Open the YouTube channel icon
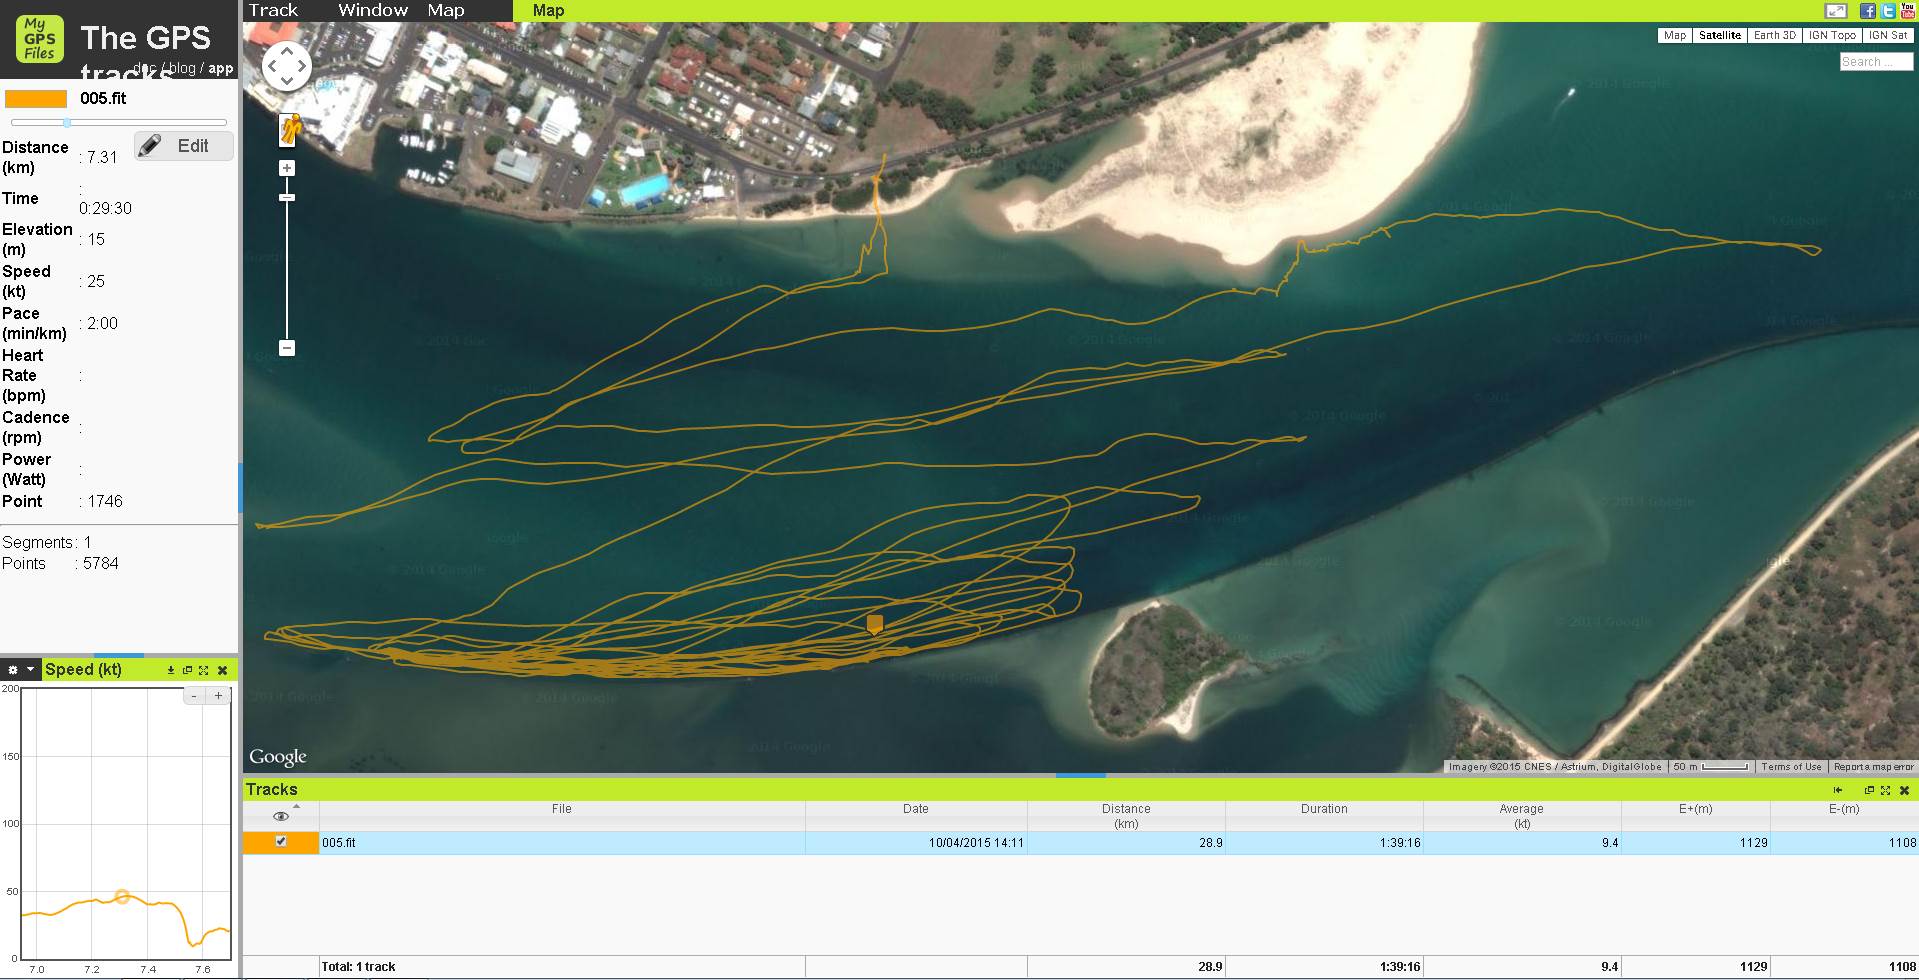Screen dimensions: 1919x980 [x=1908, y=11]
